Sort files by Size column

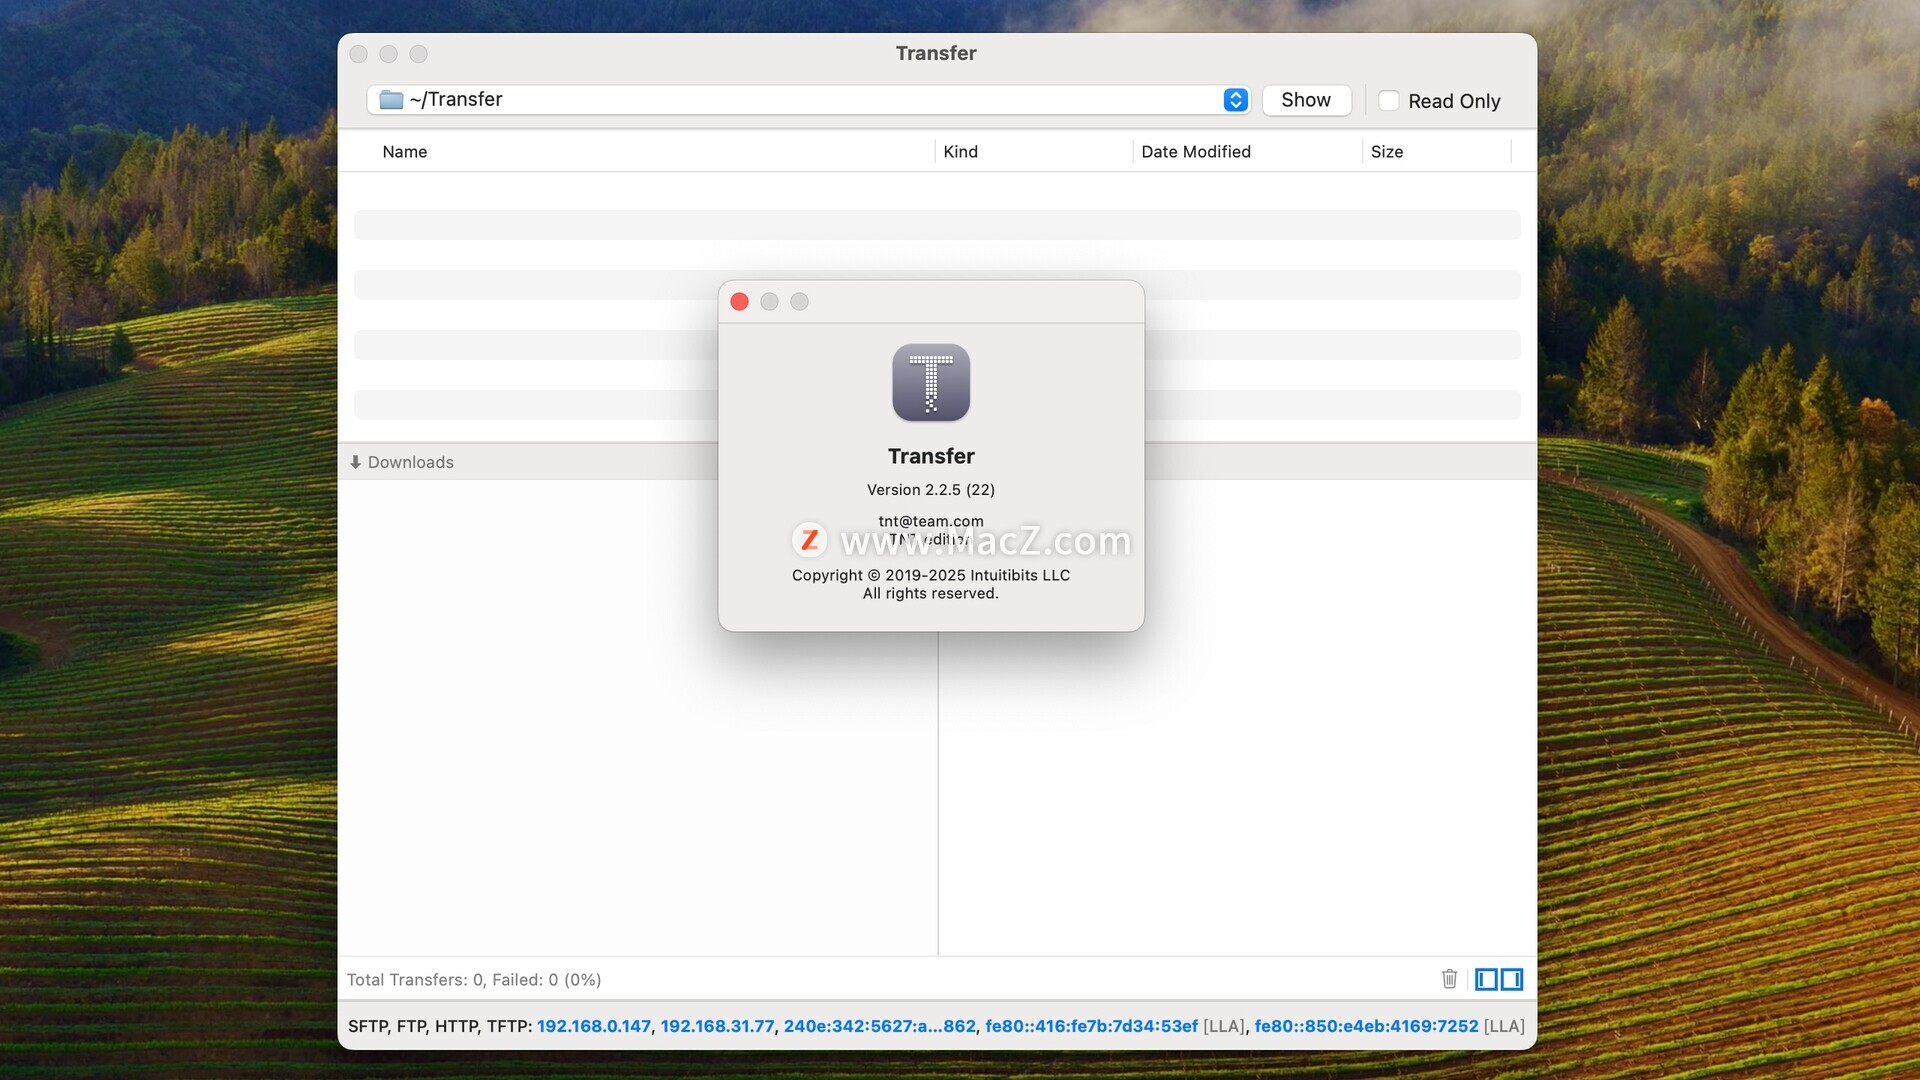click(1387, 152)
